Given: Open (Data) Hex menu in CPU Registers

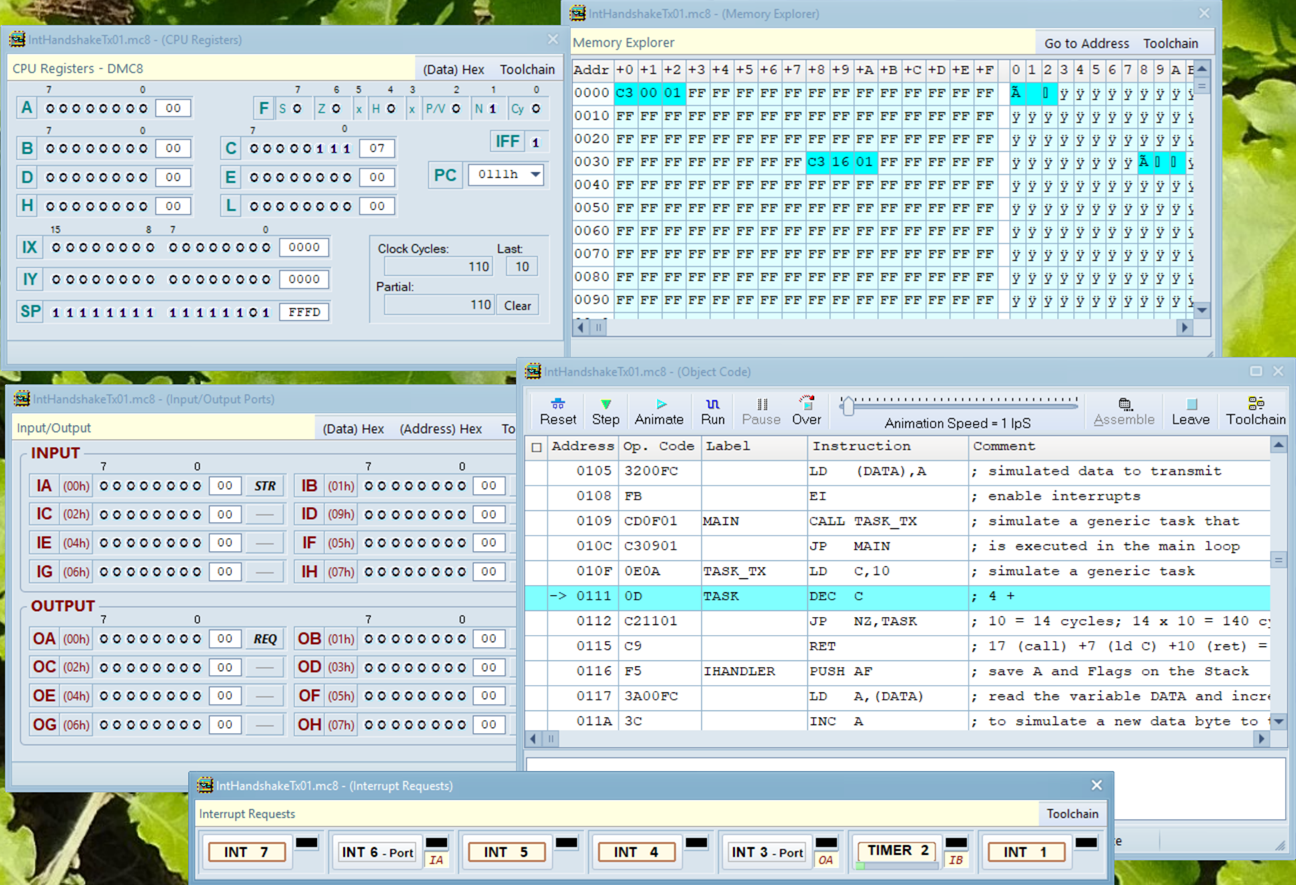Looking at the screenshot, I should pyautogui.click(x=453, y=69).
